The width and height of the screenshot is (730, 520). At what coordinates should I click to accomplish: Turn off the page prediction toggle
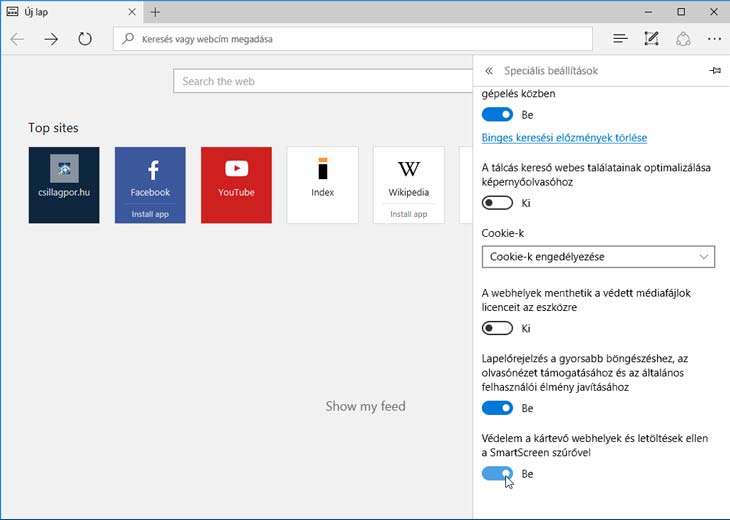(497, 408)
